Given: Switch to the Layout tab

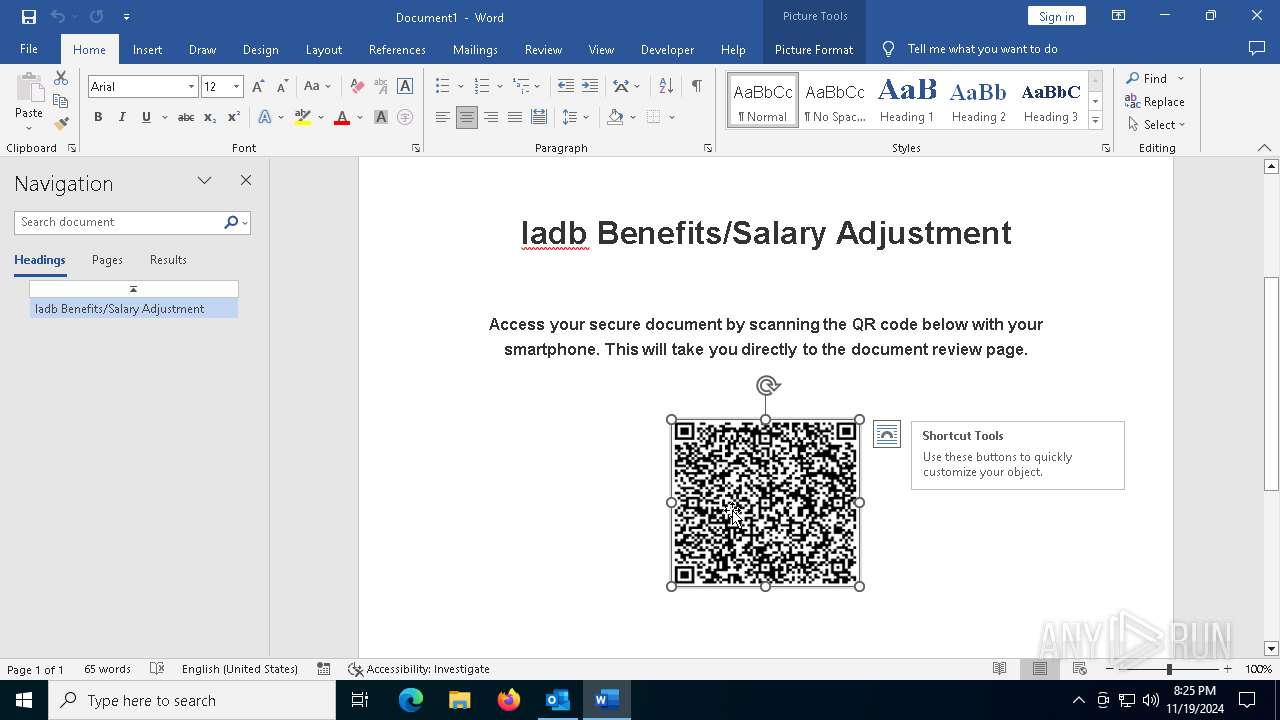Looking at the screenshot, I should point(324,49).
